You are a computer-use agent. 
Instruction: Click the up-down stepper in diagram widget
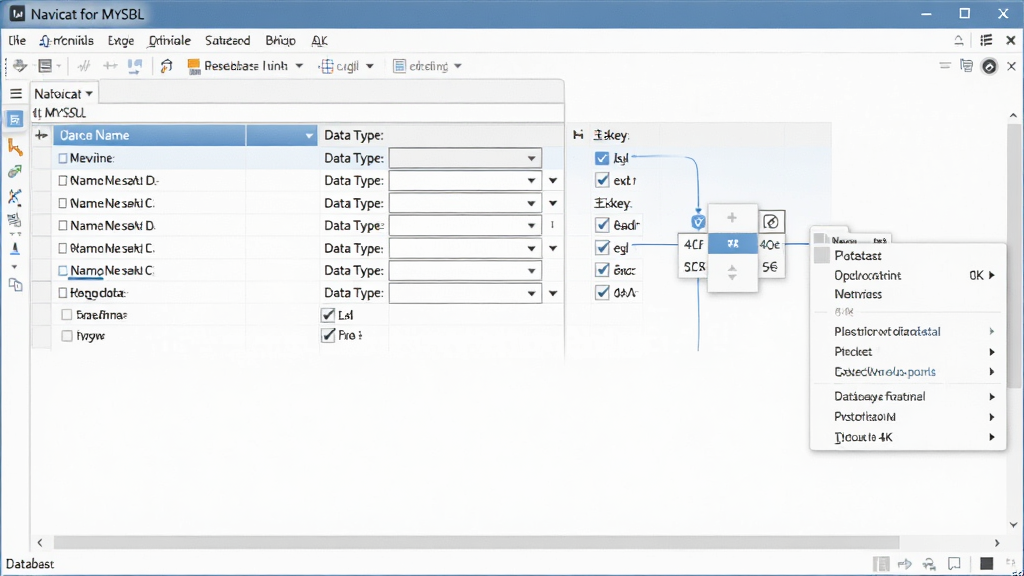[x=732, y=272]
